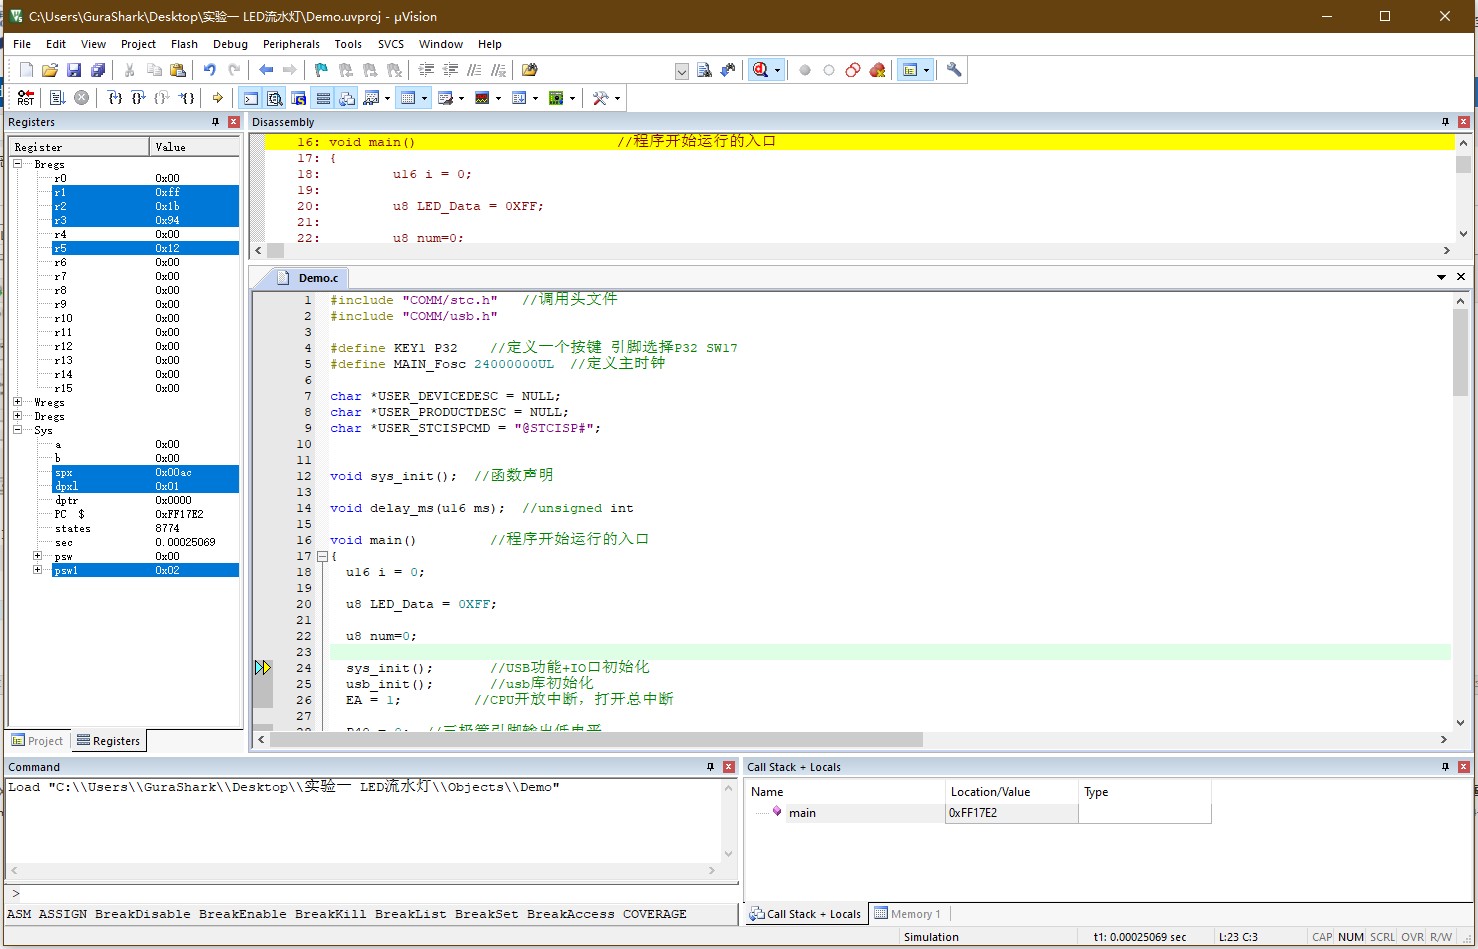Open the File menu

pyautogui.click(x=22, y=44)
